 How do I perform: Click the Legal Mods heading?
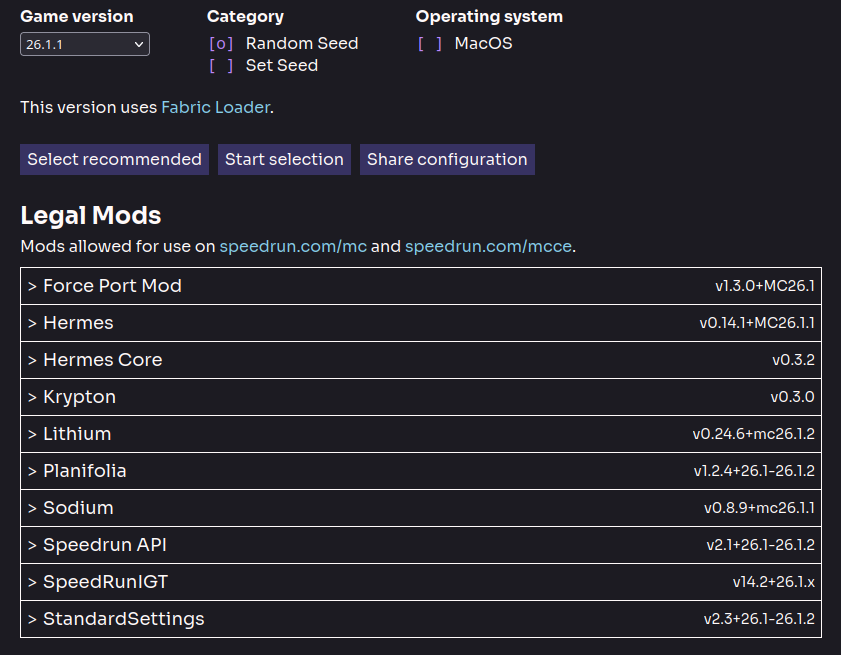[x=91, y=216]
